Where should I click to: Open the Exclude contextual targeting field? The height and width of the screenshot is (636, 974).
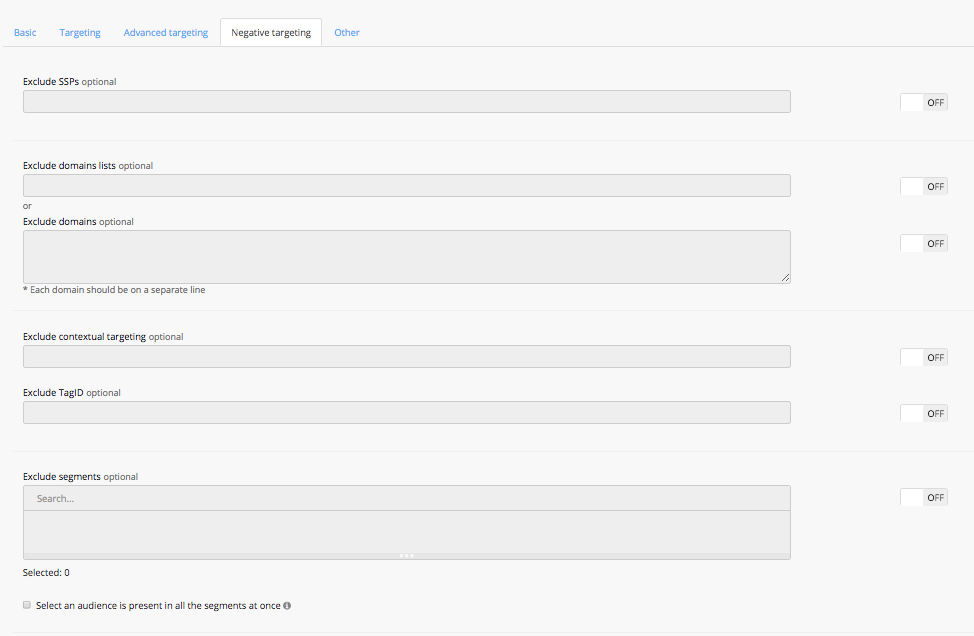pyautogui.click(x=406, y=357)
